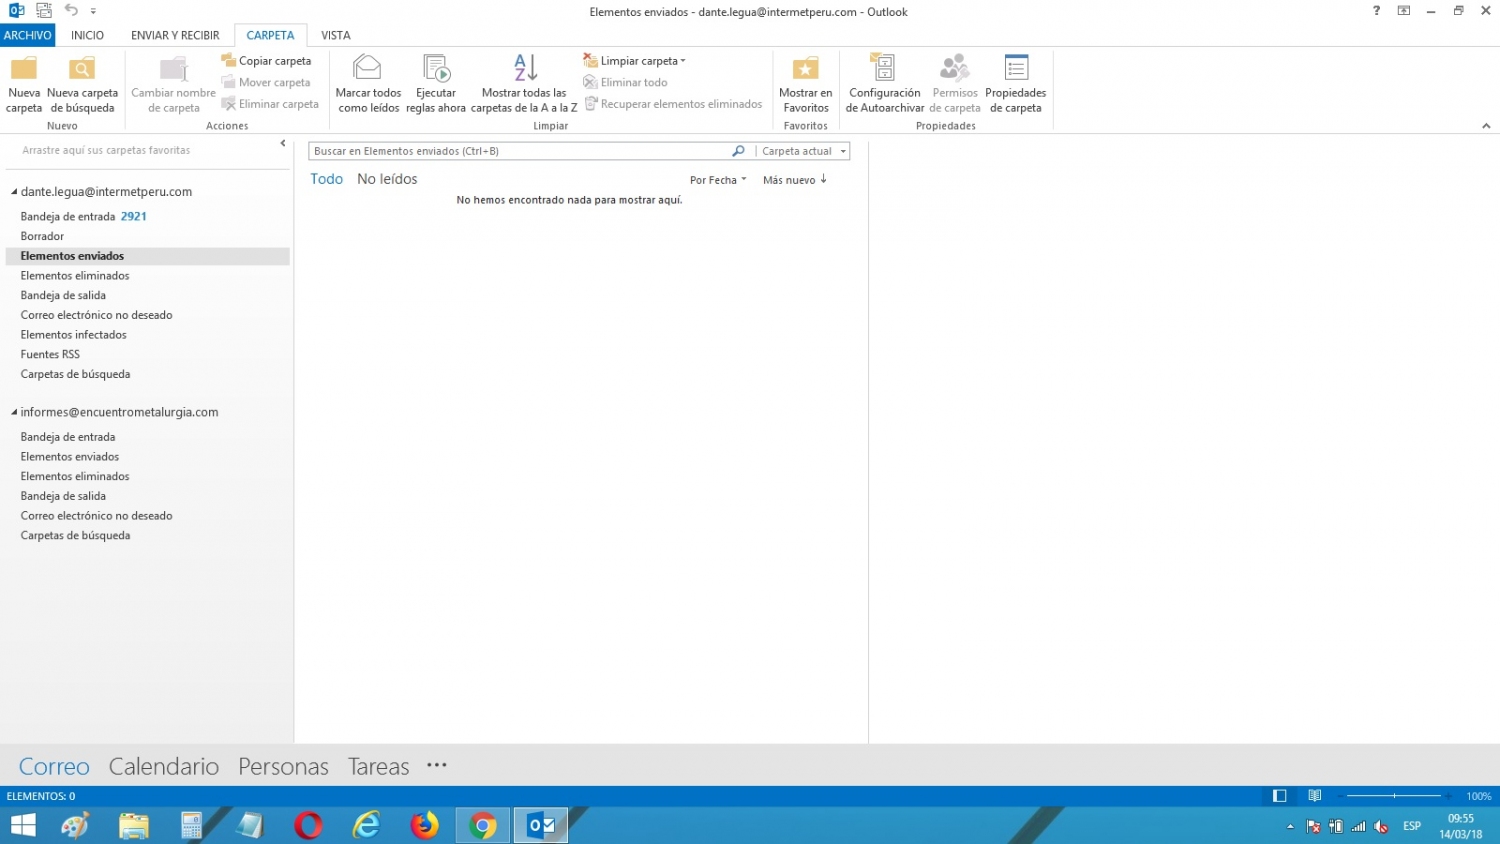Collapse the folder pane arrow

coord(283,144)
